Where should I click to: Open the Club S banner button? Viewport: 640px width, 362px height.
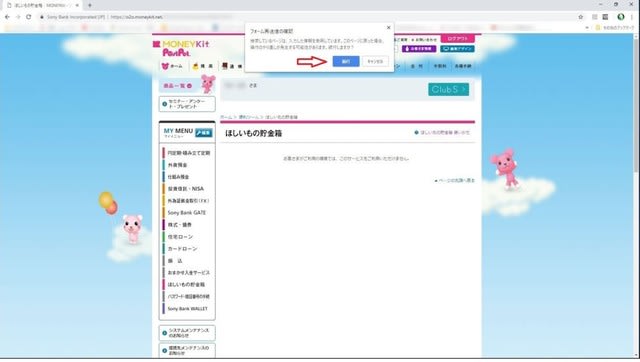pyautogui.click(x=448, y=89)
